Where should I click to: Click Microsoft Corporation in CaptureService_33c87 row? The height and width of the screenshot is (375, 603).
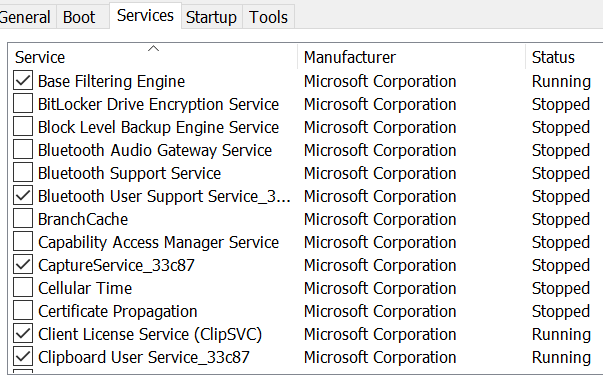point(380,266)
